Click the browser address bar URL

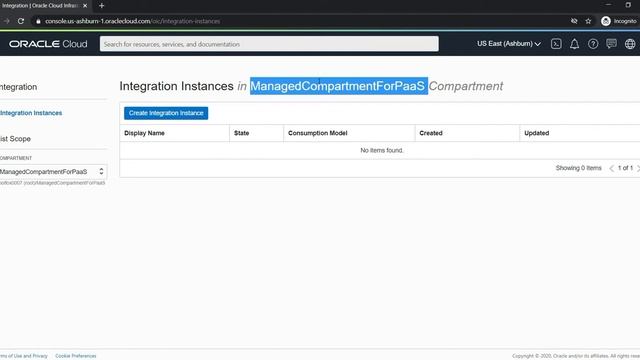133,21
